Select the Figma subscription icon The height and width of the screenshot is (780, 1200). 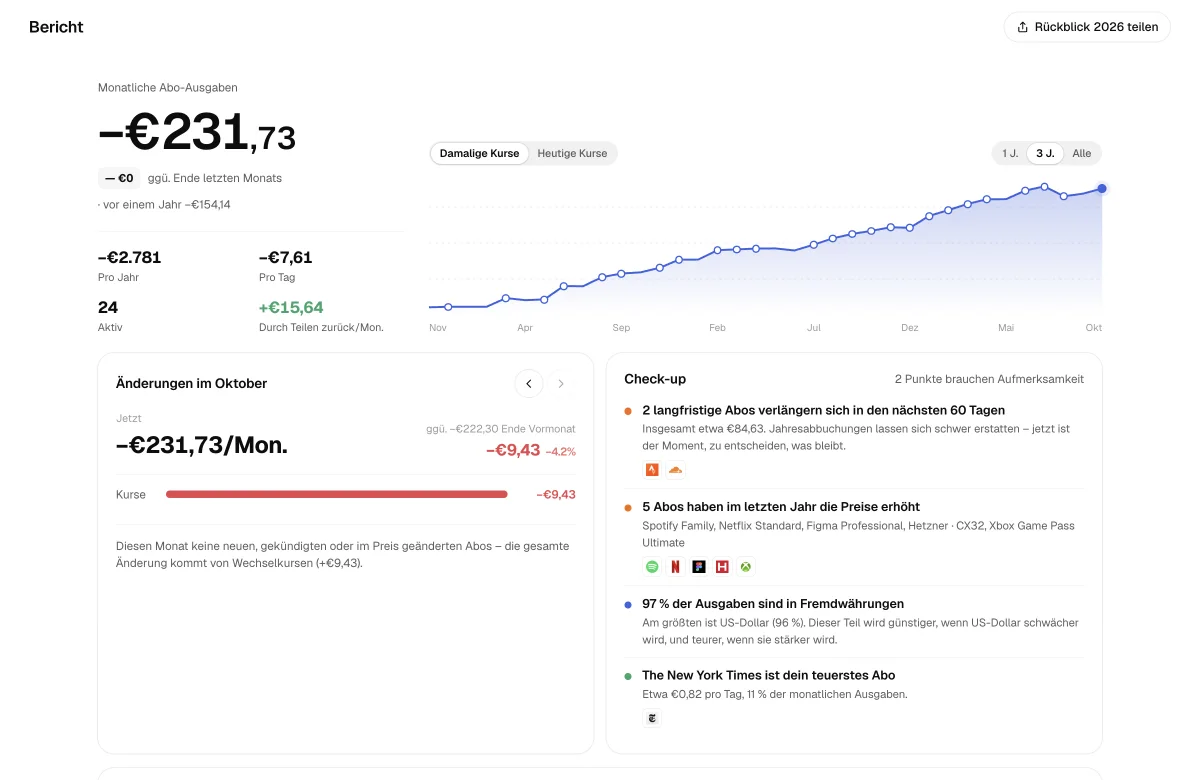pos(699,566)
